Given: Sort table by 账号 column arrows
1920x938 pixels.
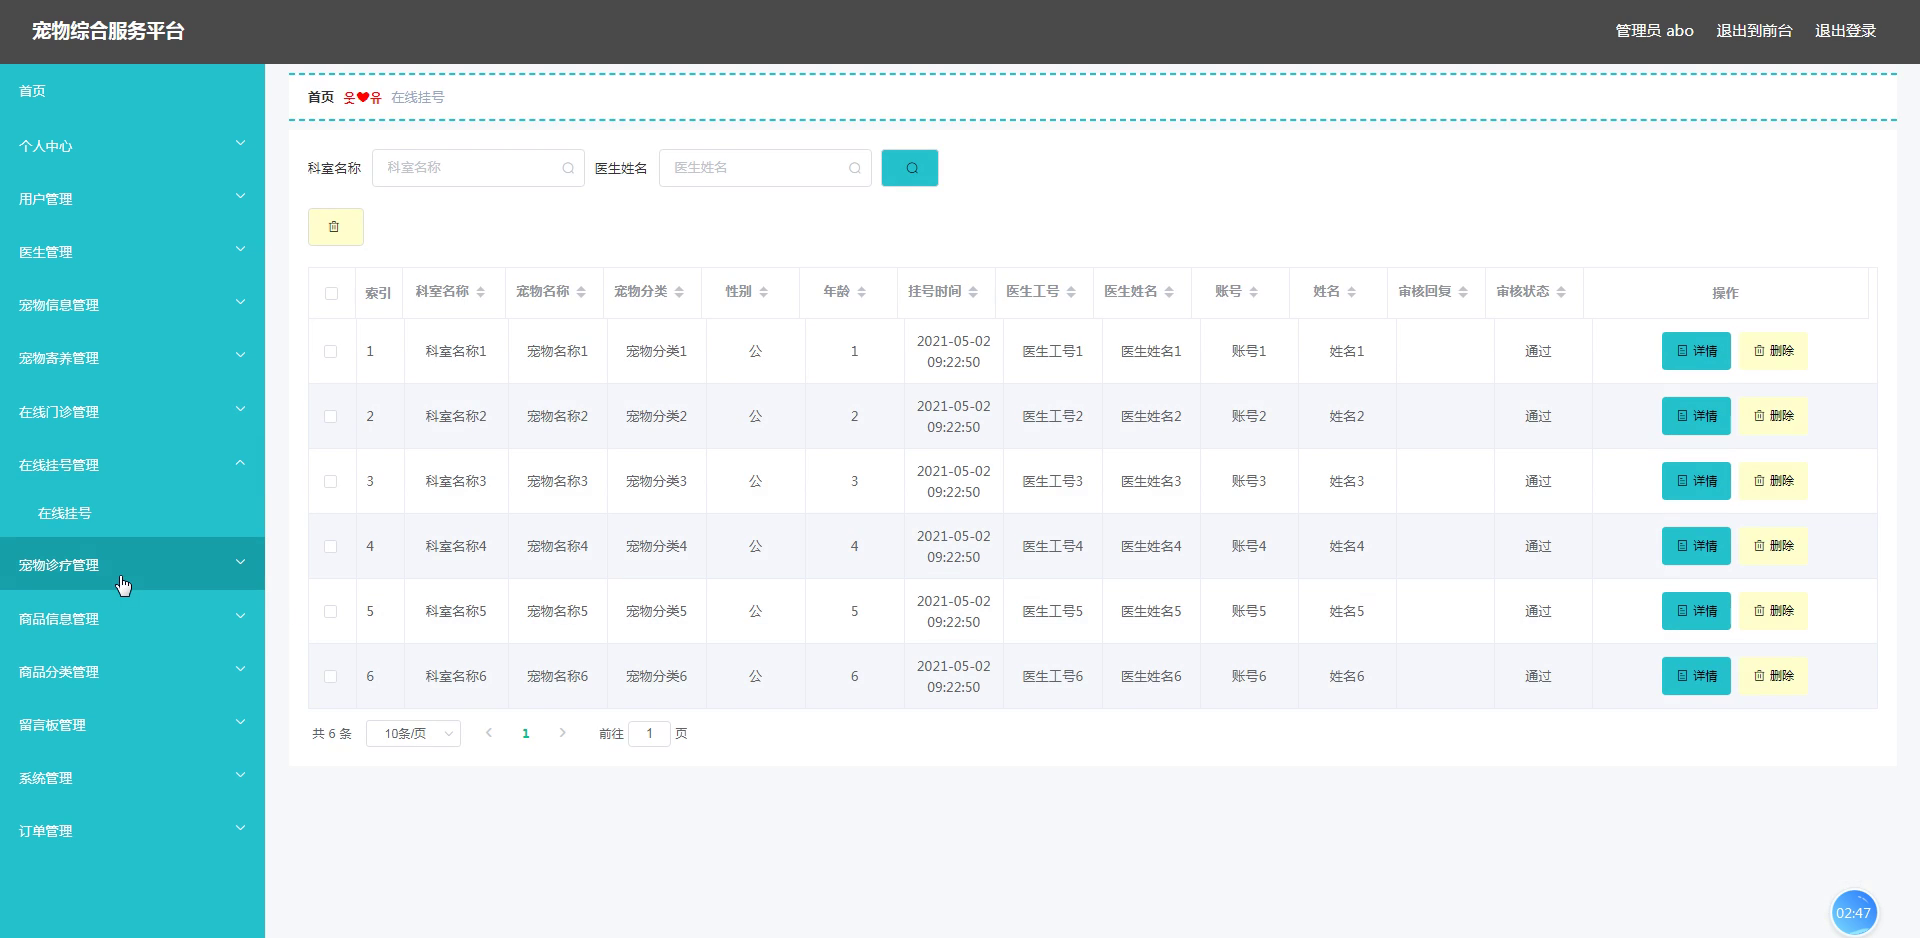Looking at the screenshot, I should (1254, 292).
